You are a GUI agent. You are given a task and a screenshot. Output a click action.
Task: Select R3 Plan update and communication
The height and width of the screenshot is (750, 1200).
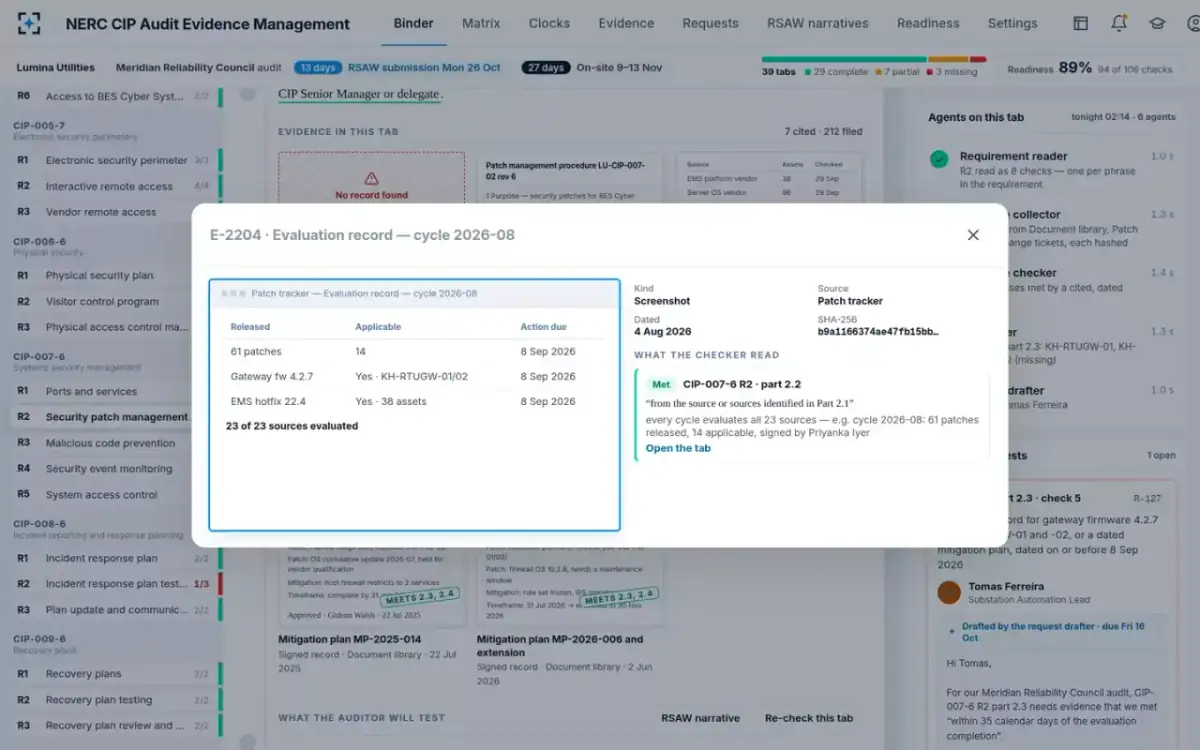coord(114,610)
